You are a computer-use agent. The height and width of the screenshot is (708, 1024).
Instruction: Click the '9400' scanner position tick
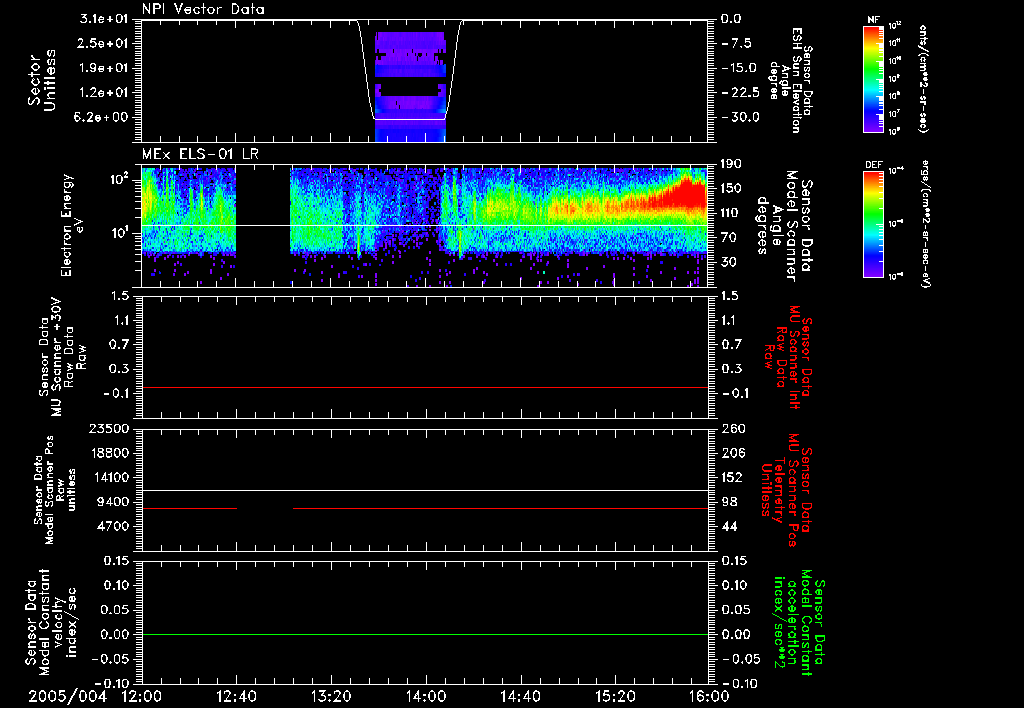[113, 502]
